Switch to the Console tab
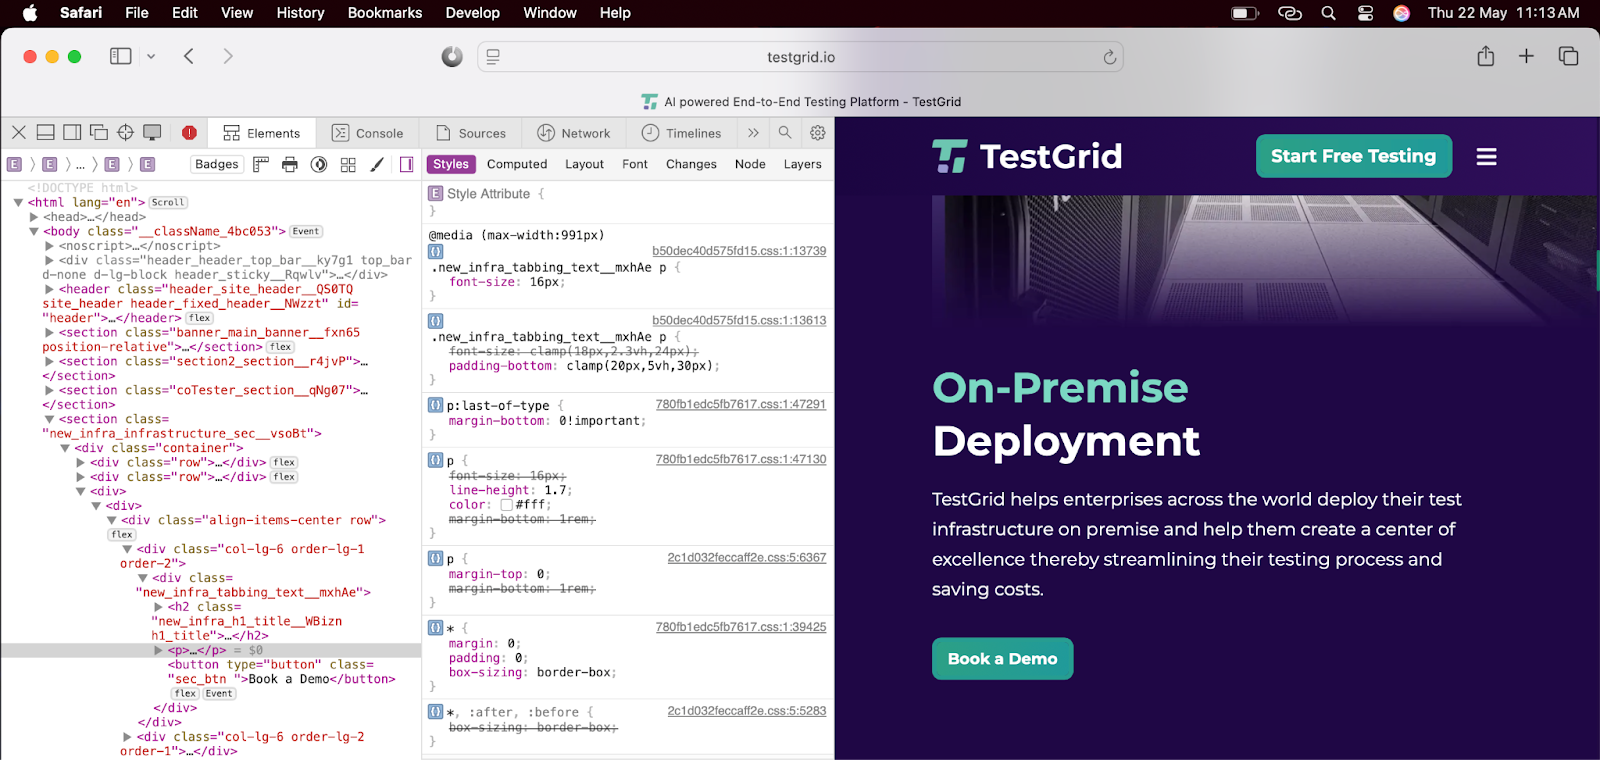This screenshot has width=1600, height=760. click(x=367, y=133)
